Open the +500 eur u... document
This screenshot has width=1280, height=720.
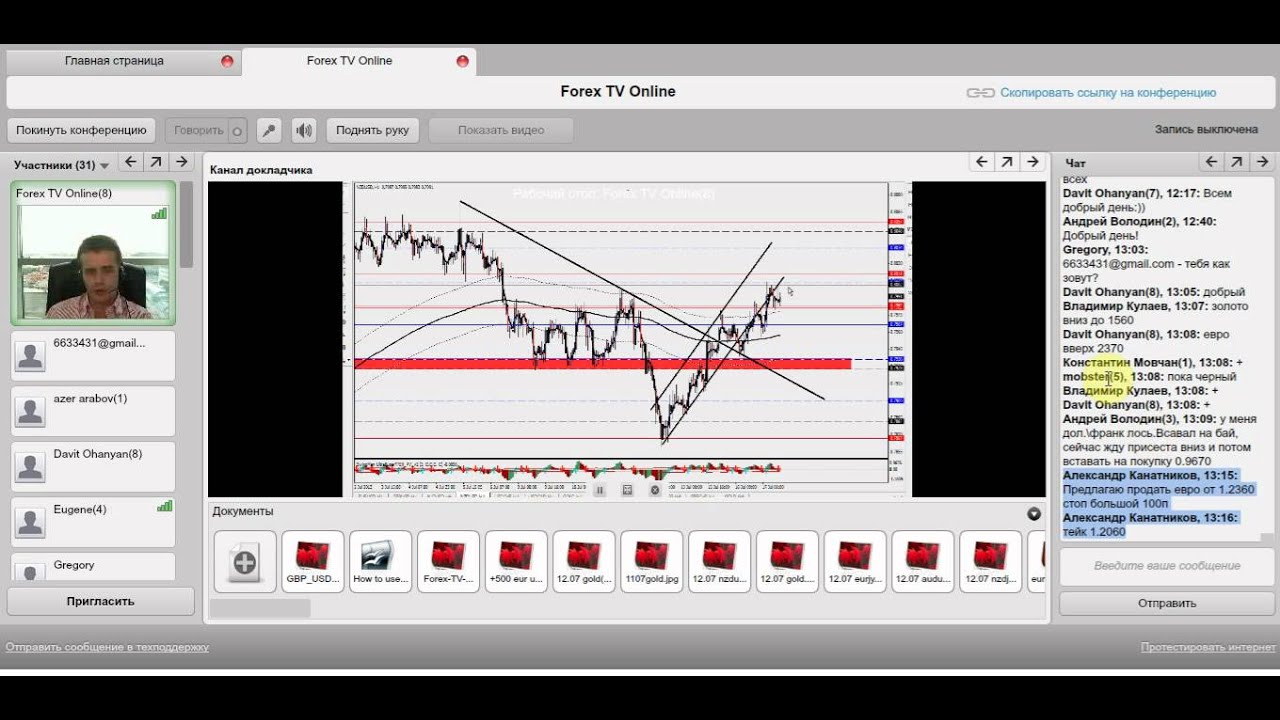(516, 562)
